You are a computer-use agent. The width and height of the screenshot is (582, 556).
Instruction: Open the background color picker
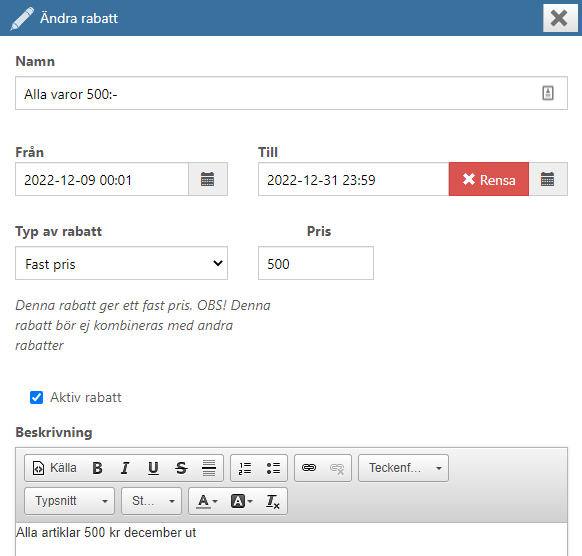point(241,501)
